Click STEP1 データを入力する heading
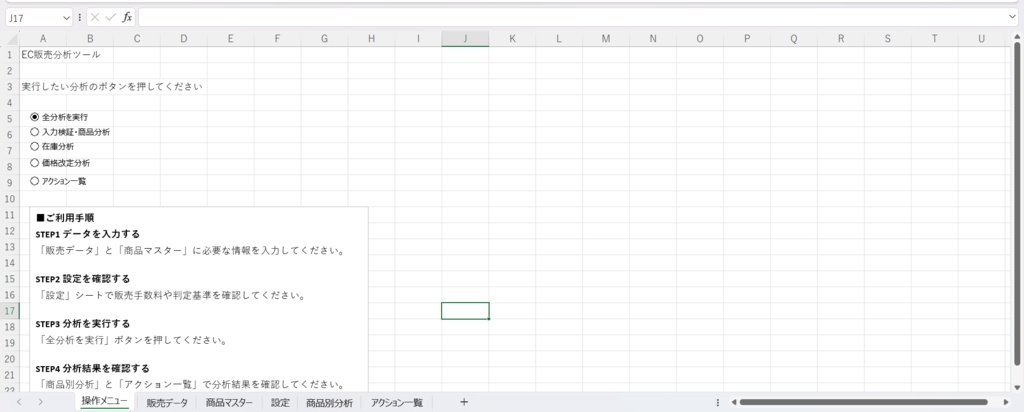The height and width of the screenshot is (412, 1024). pyautogui.click(x=88, y=234)
